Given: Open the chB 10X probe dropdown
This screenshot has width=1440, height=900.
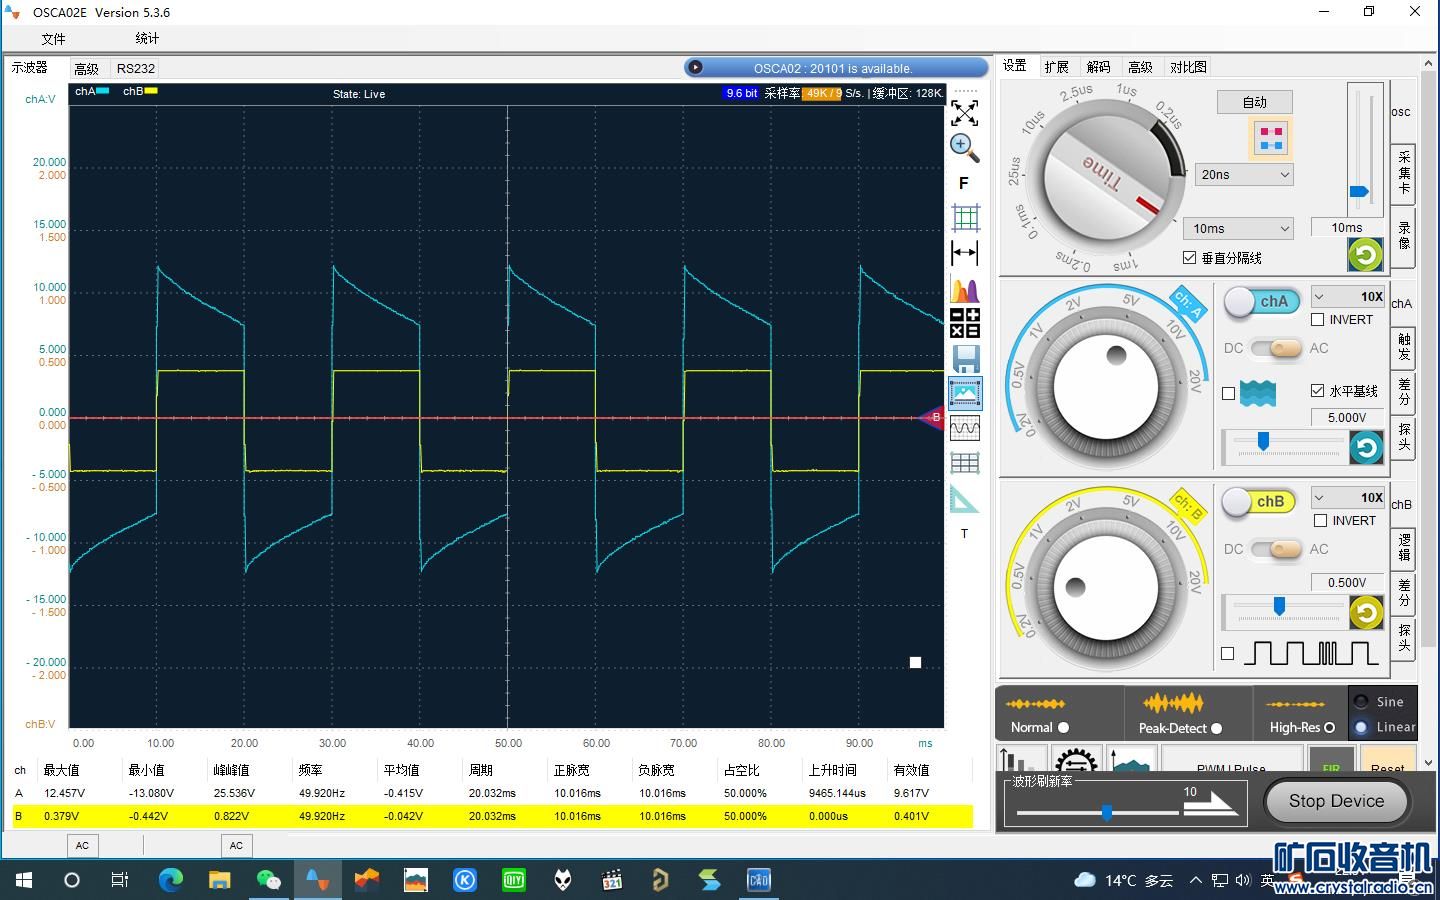Looking at the screenshot, I should 1348,498.
